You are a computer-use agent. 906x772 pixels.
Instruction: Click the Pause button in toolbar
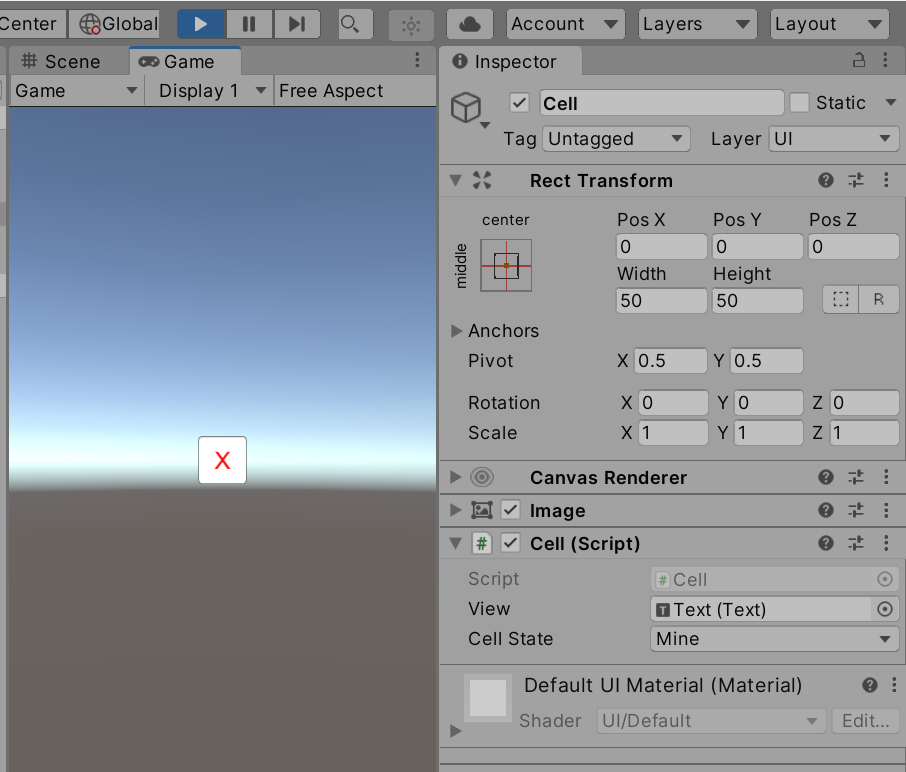tap(249, 24)
